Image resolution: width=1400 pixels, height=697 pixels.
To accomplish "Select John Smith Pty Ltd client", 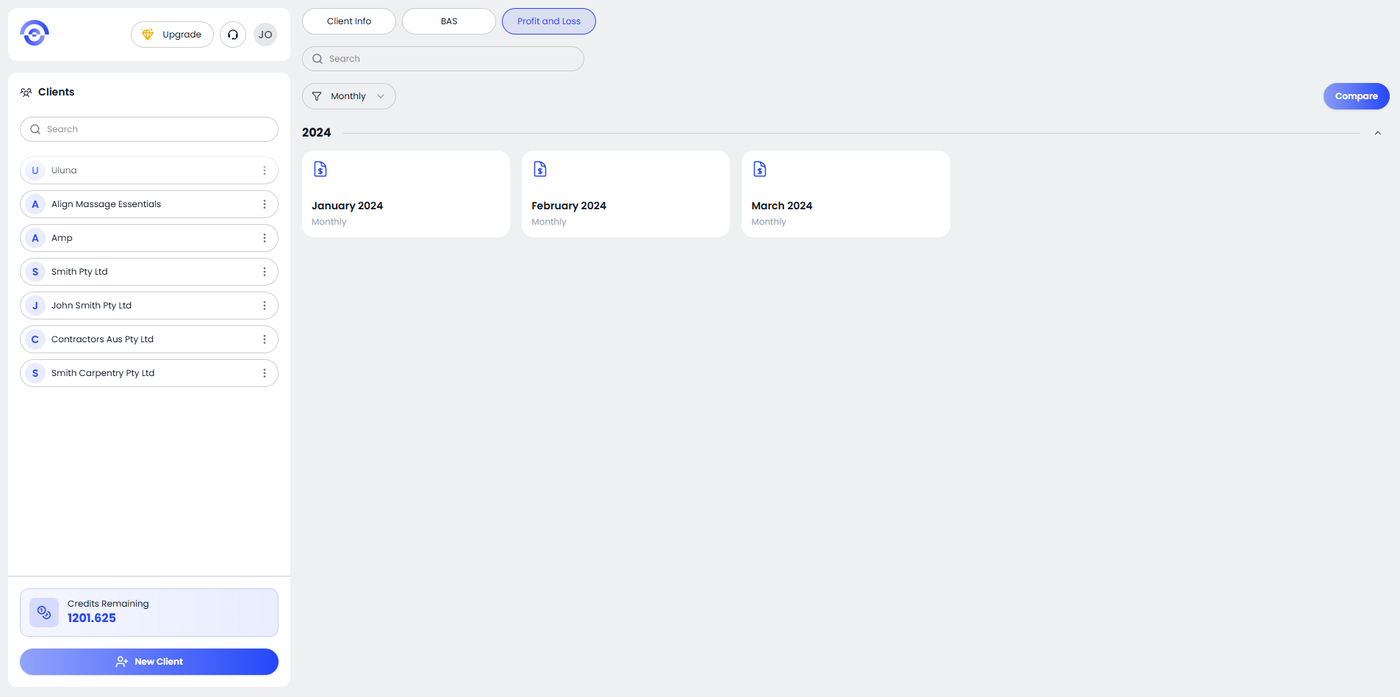I will pos(149,306).
